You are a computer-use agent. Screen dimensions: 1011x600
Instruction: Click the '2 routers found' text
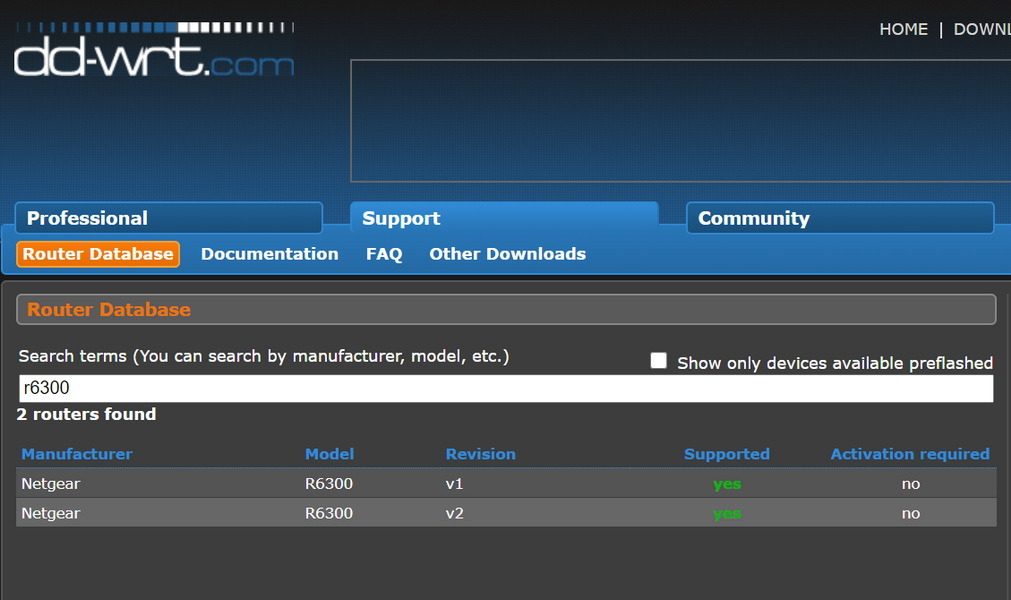click(x=86, y=414)
